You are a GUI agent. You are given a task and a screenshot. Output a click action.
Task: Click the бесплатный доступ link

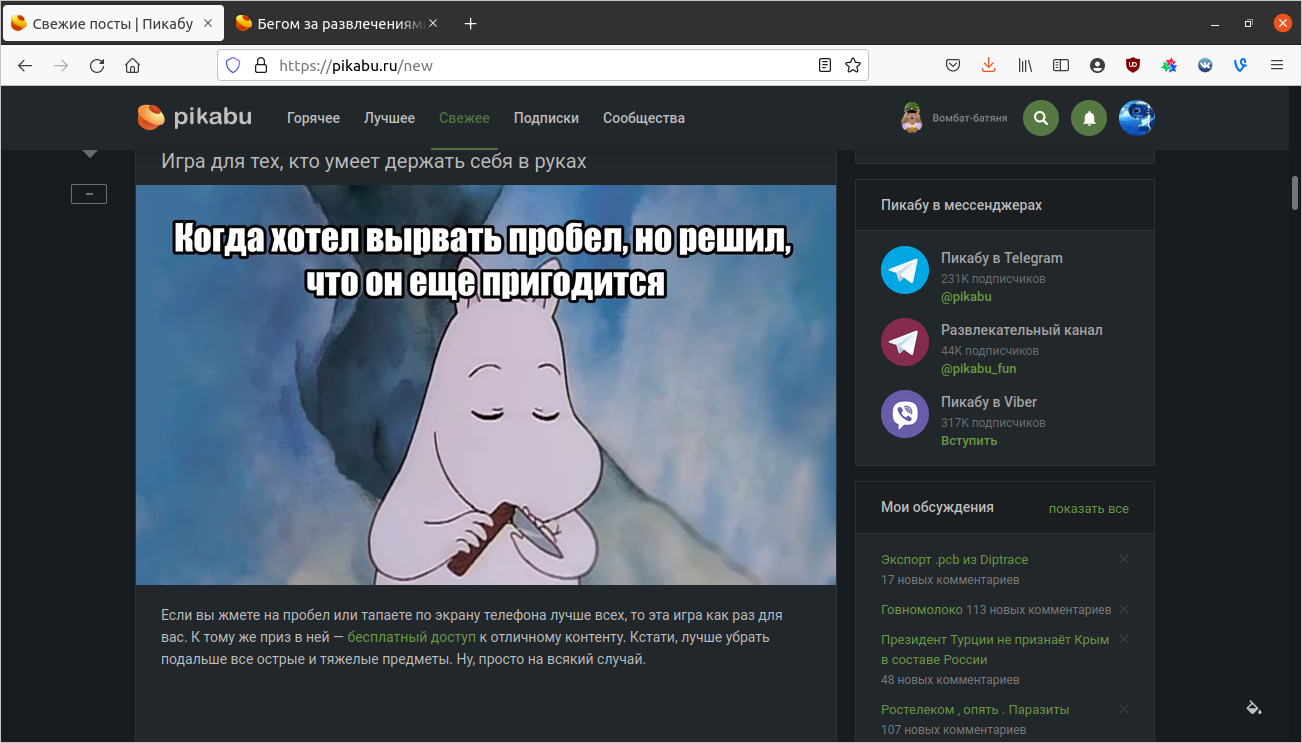point(411,637)
